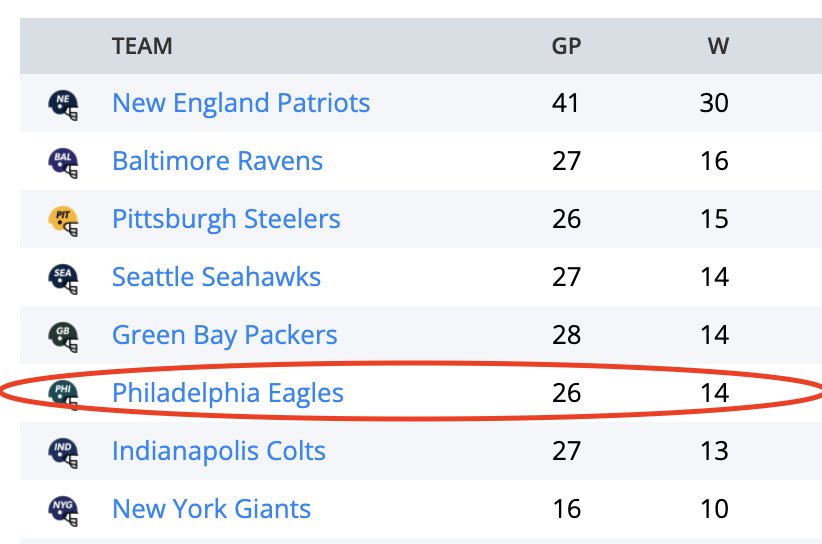Click the Patriots games played value 41
The height and width of the screenshot is (544, 822).
[x=566, y=103]
